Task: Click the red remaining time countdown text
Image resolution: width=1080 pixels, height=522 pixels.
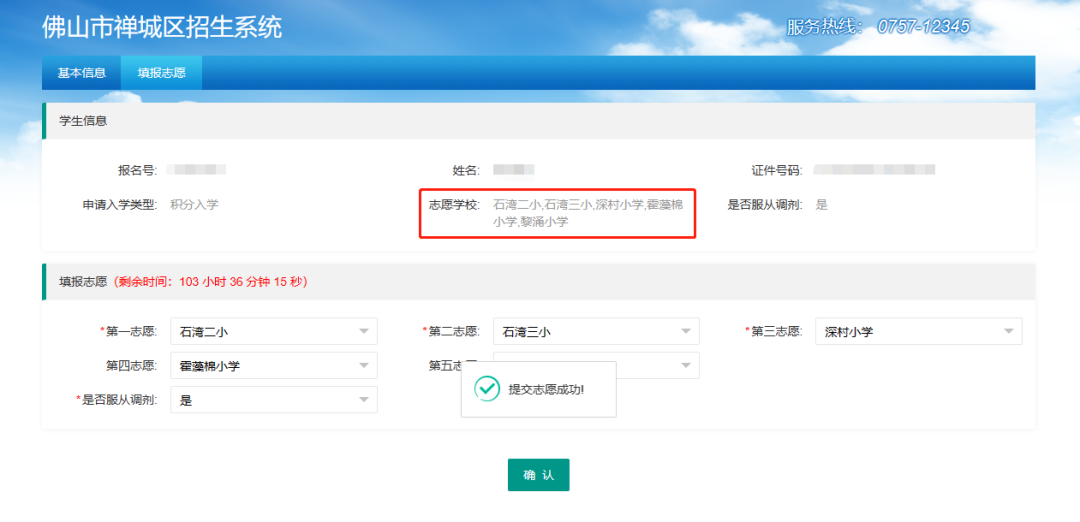Action: coord(212,282)
